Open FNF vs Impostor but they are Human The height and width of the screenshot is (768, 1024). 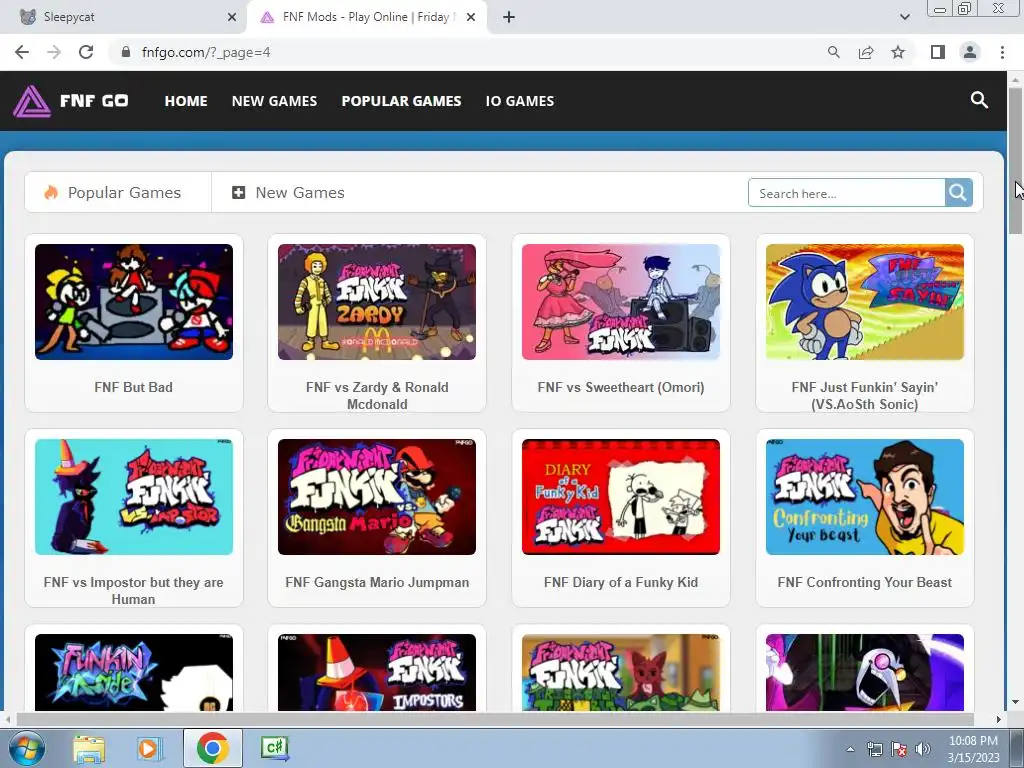click(134, 590)
